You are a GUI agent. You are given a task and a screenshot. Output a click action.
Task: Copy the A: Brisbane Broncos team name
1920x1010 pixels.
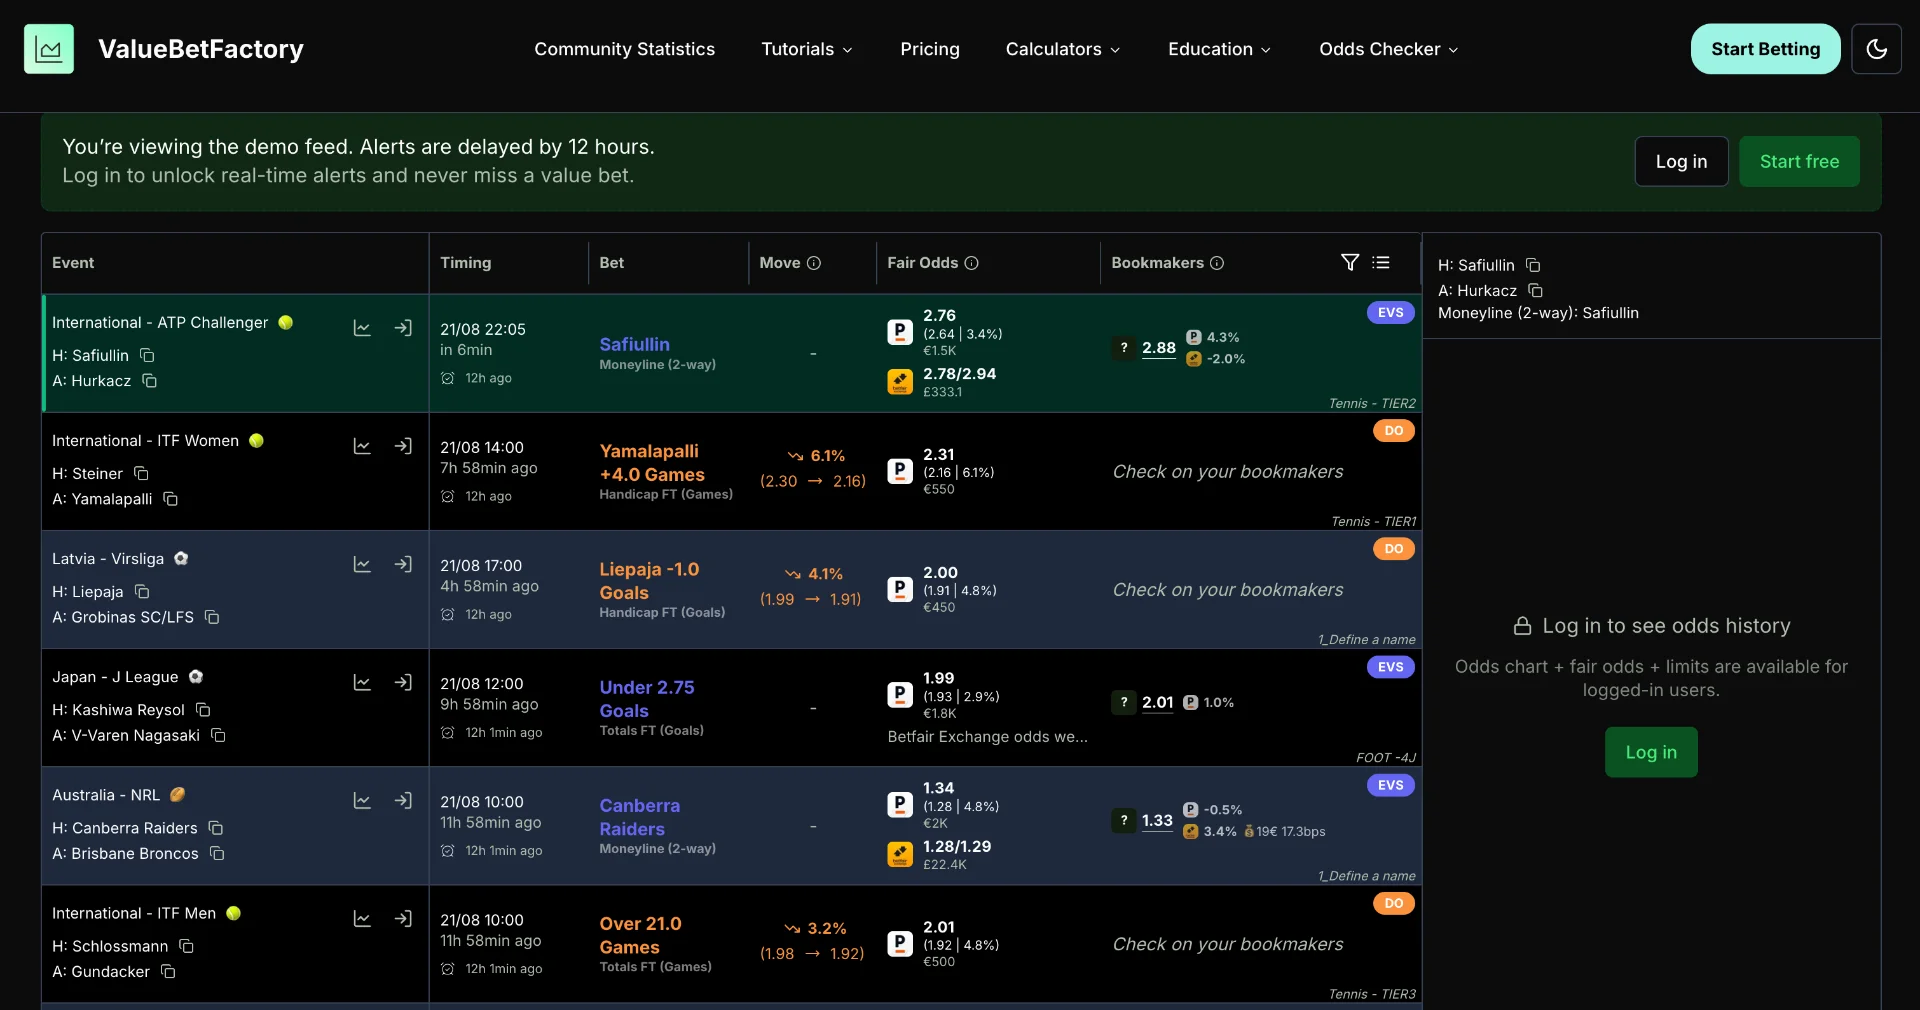tap(217, 853)
